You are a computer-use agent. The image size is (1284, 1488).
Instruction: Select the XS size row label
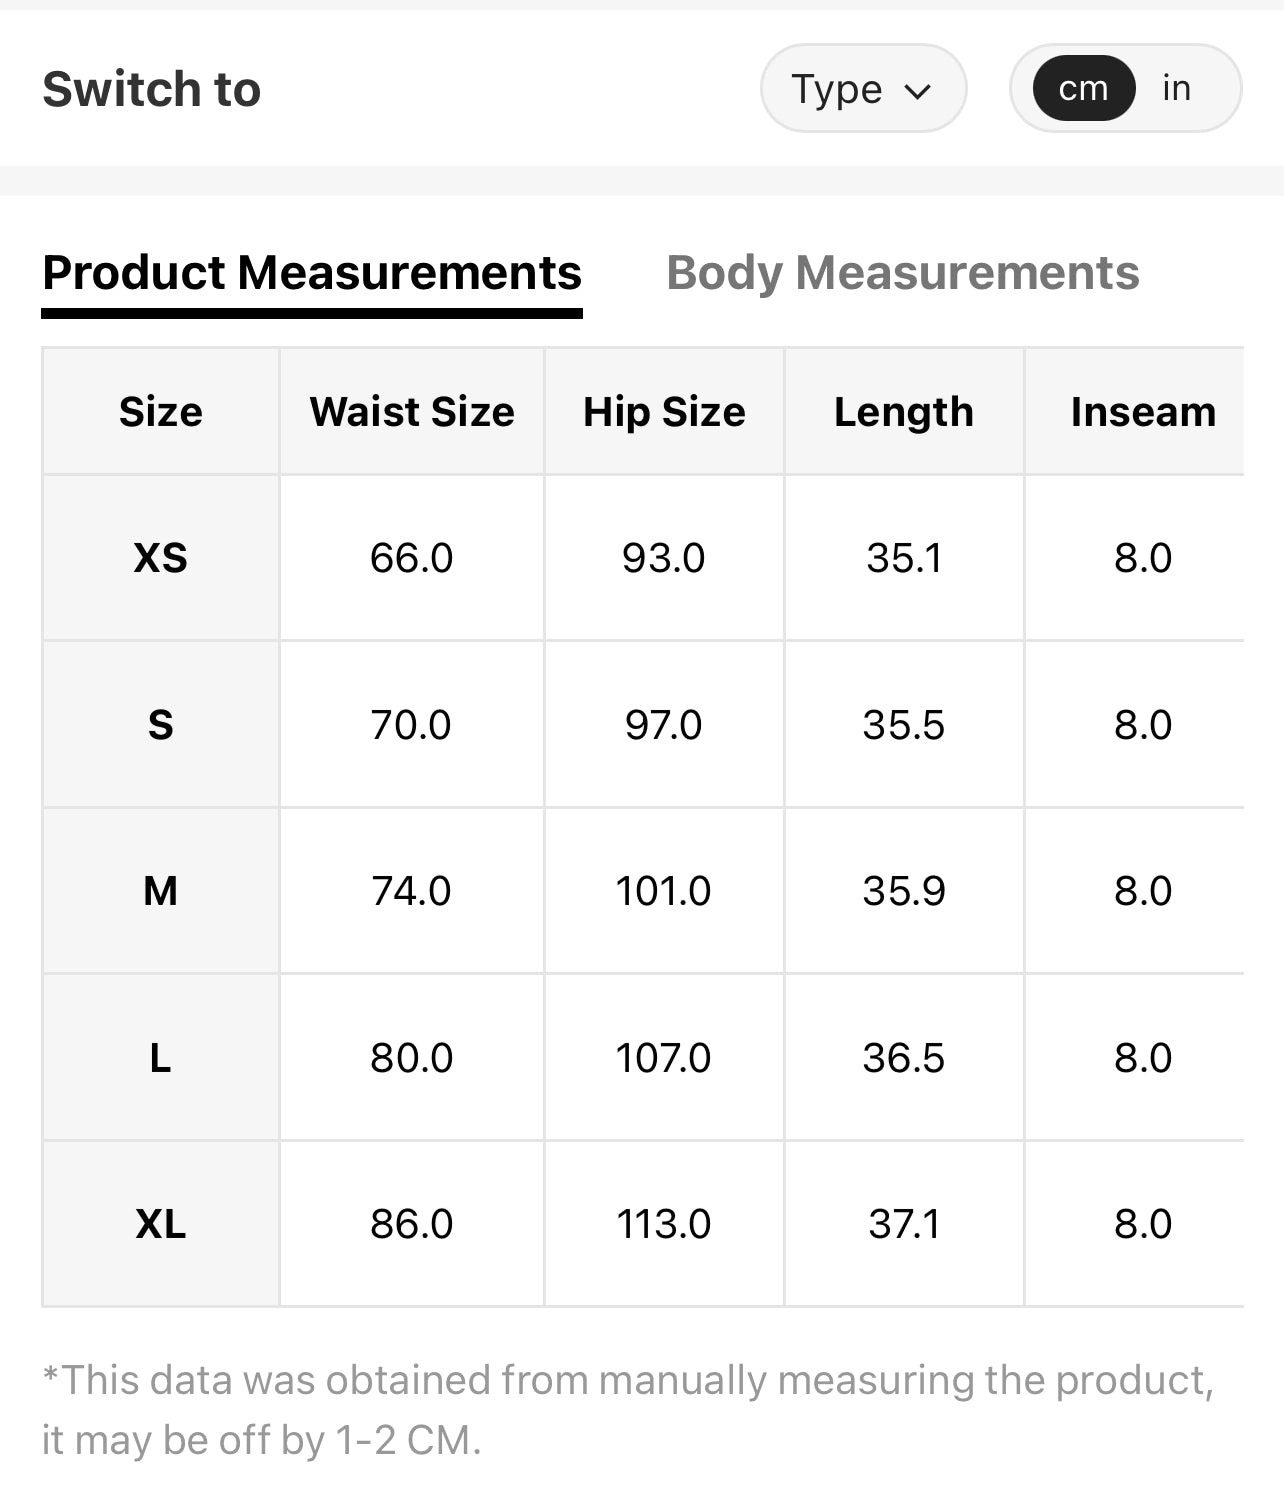160,558
